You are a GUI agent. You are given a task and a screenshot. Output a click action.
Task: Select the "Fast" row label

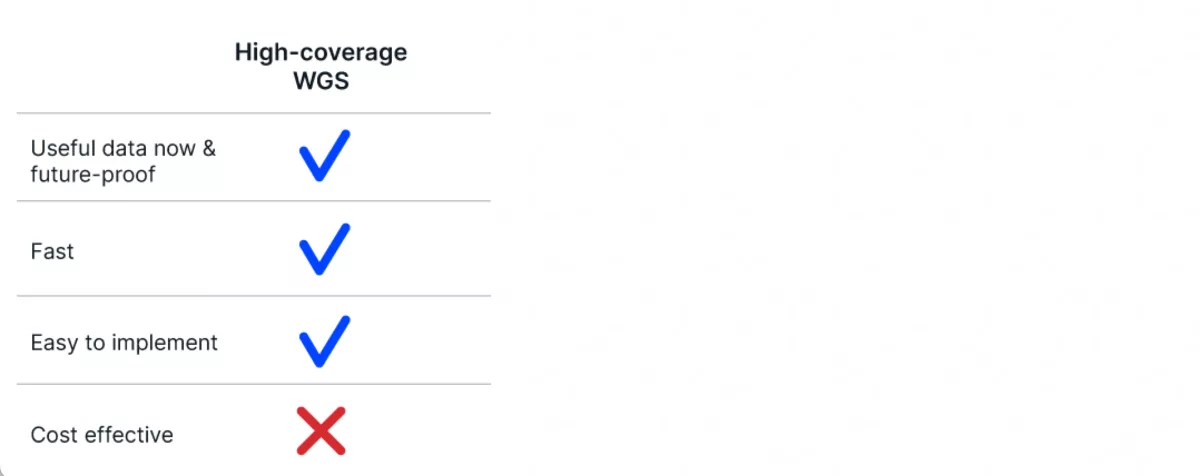coord(52,251)
